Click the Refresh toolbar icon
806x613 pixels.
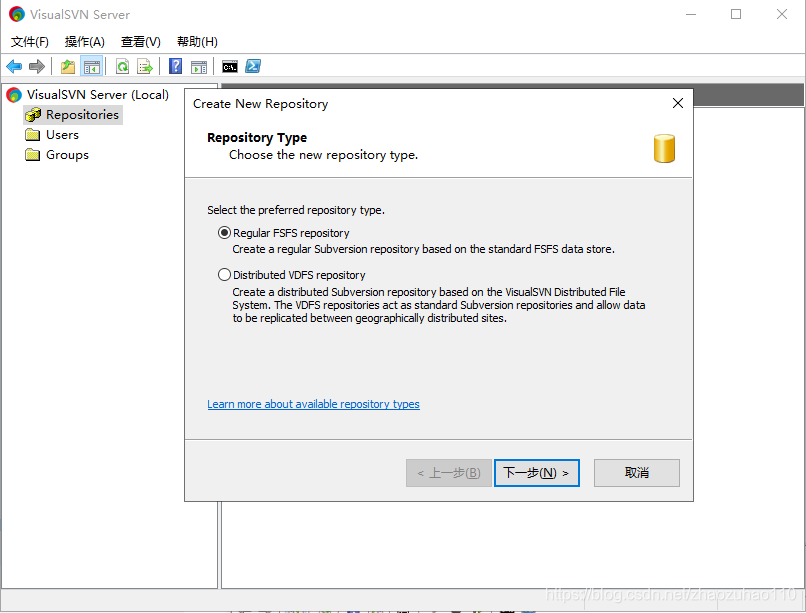coord(122,66)
